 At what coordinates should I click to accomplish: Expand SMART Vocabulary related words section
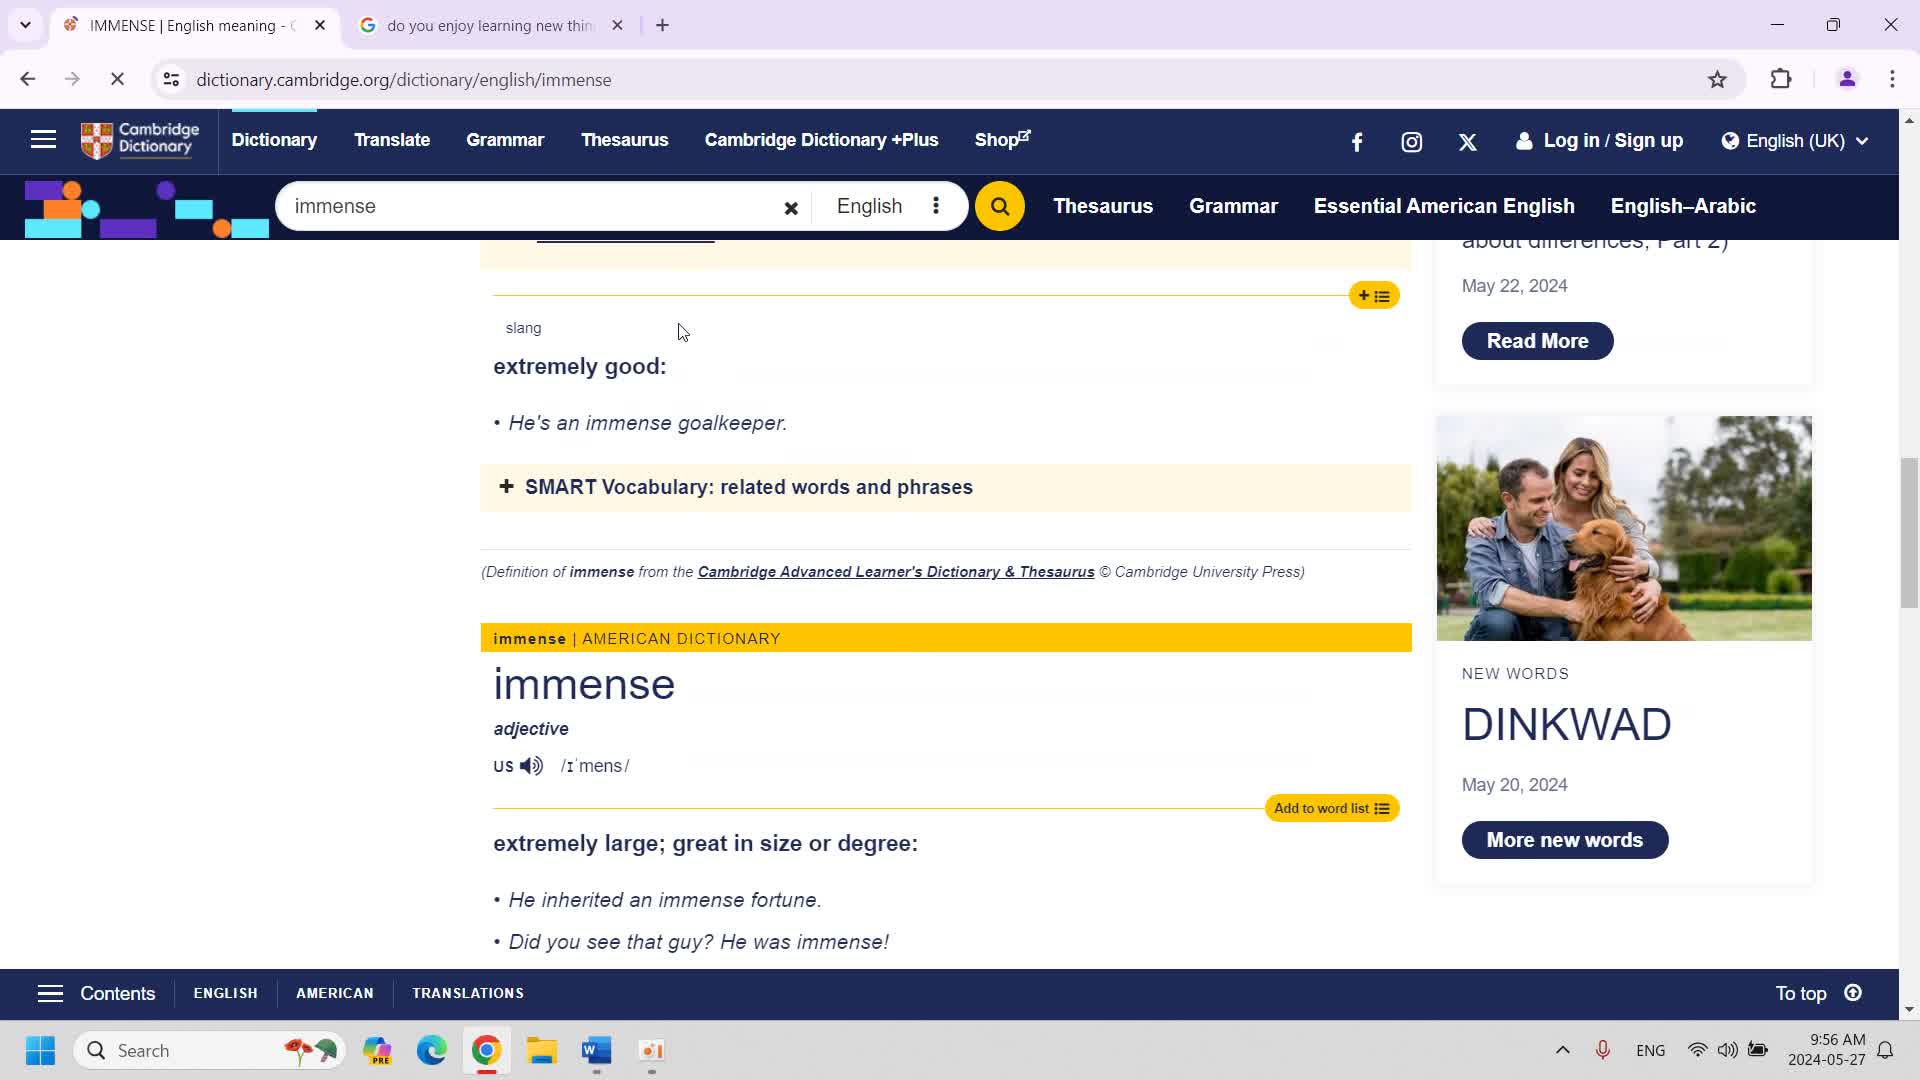click(747, 487)
